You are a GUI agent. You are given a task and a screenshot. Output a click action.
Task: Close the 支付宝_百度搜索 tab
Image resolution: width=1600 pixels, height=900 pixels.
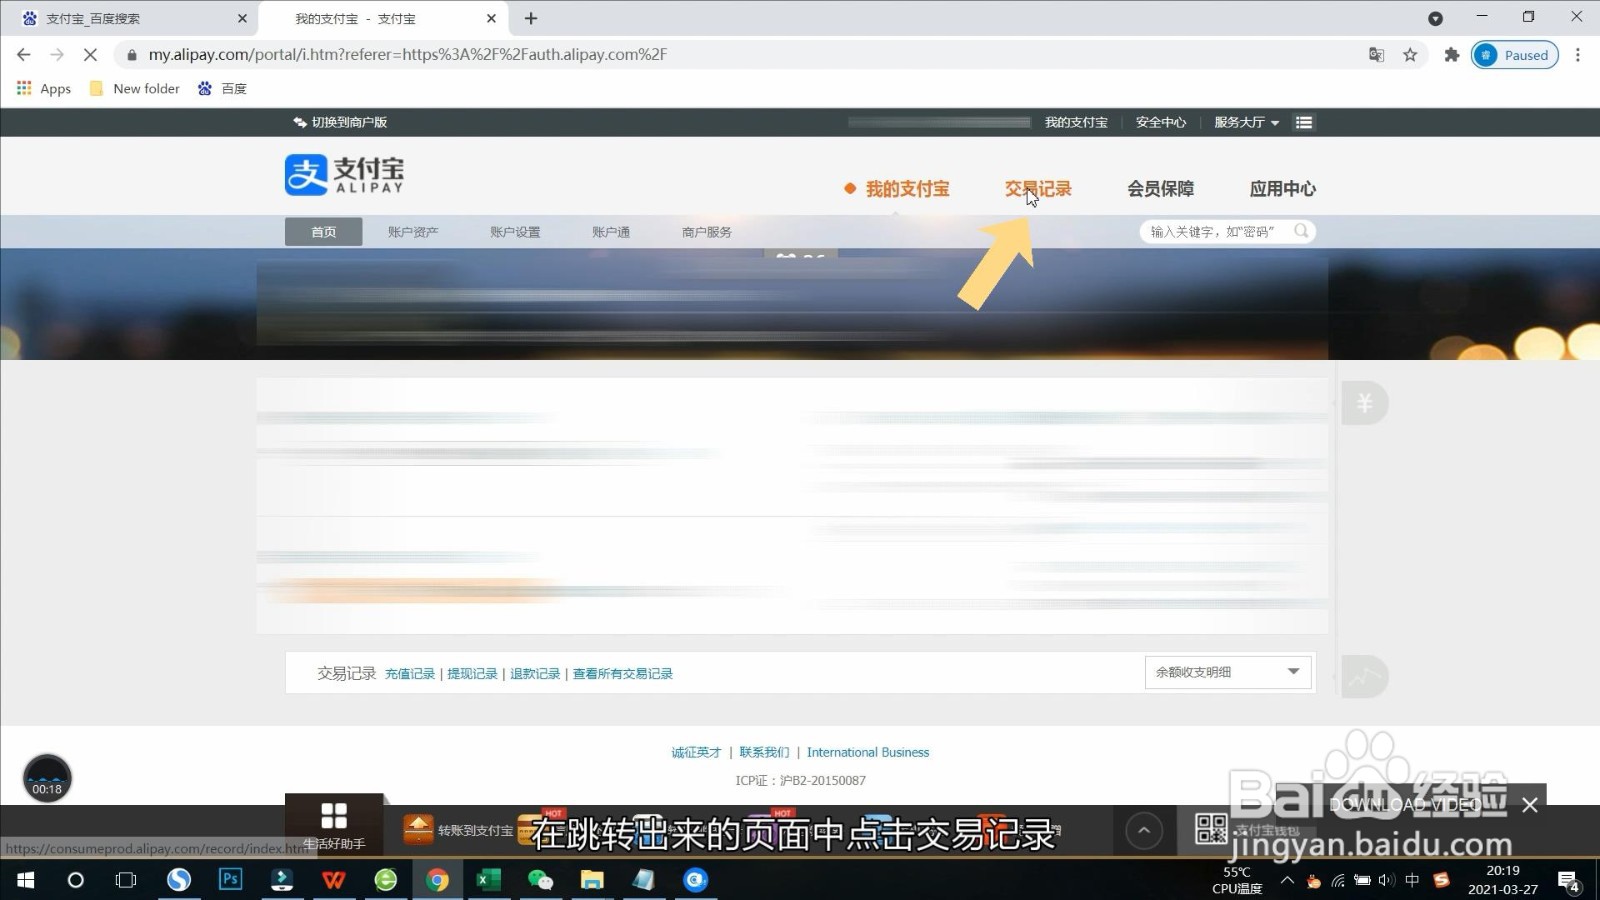(x=242, y=18)
